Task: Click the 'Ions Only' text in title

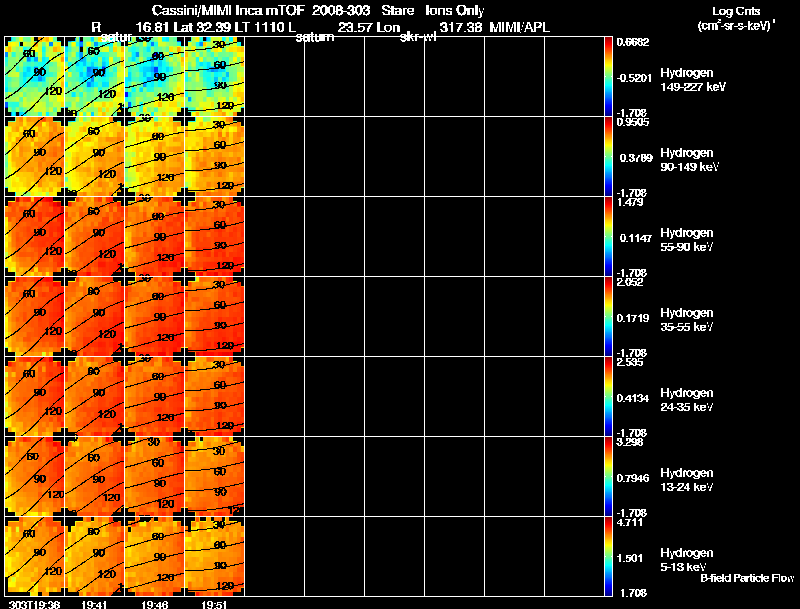Action: tap(455, 11)
